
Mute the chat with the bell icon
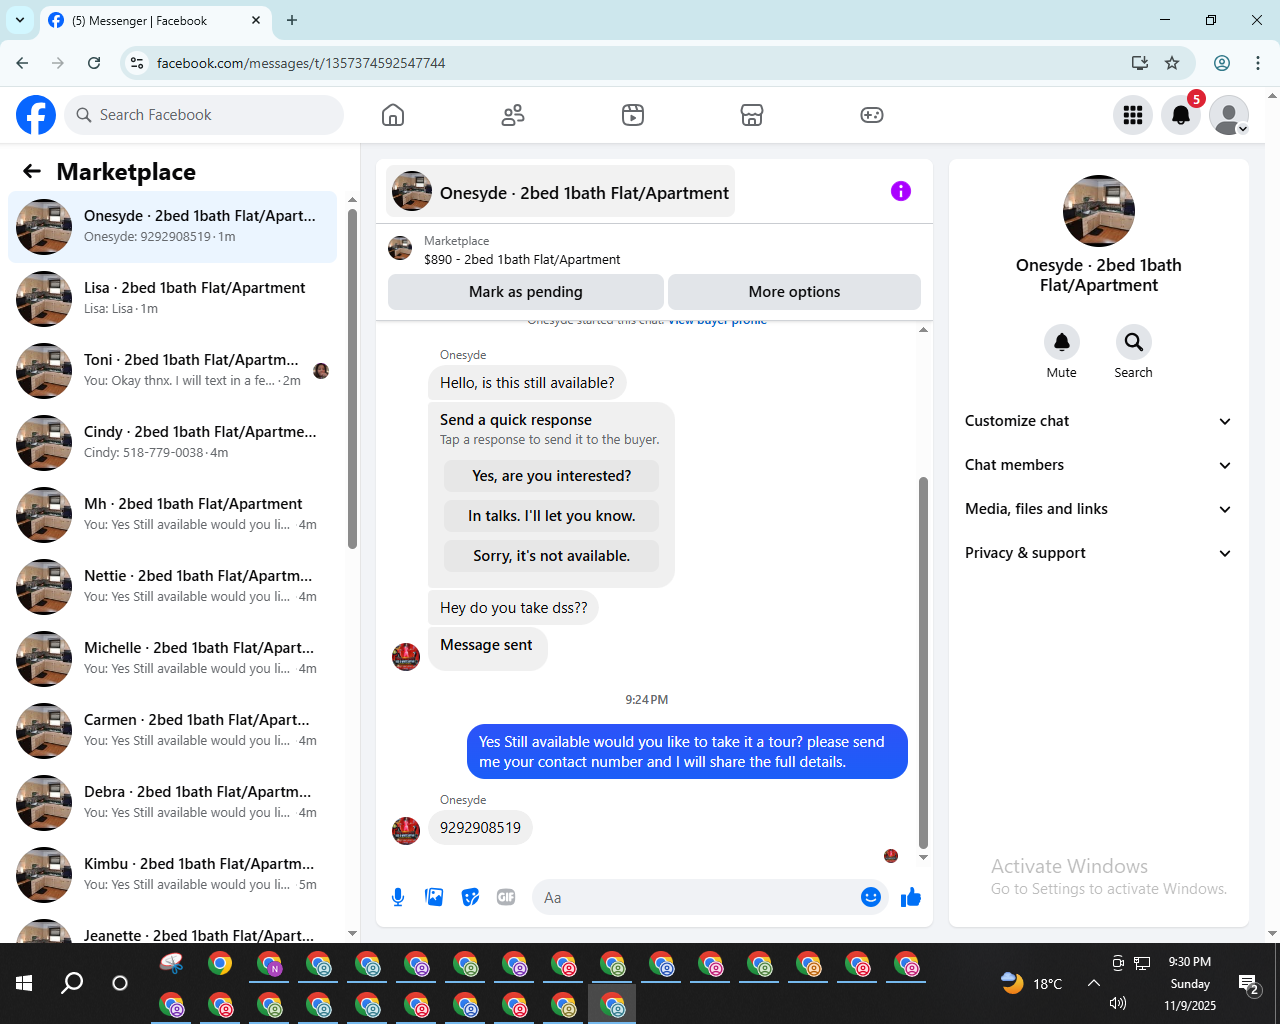click(1062, 342)
